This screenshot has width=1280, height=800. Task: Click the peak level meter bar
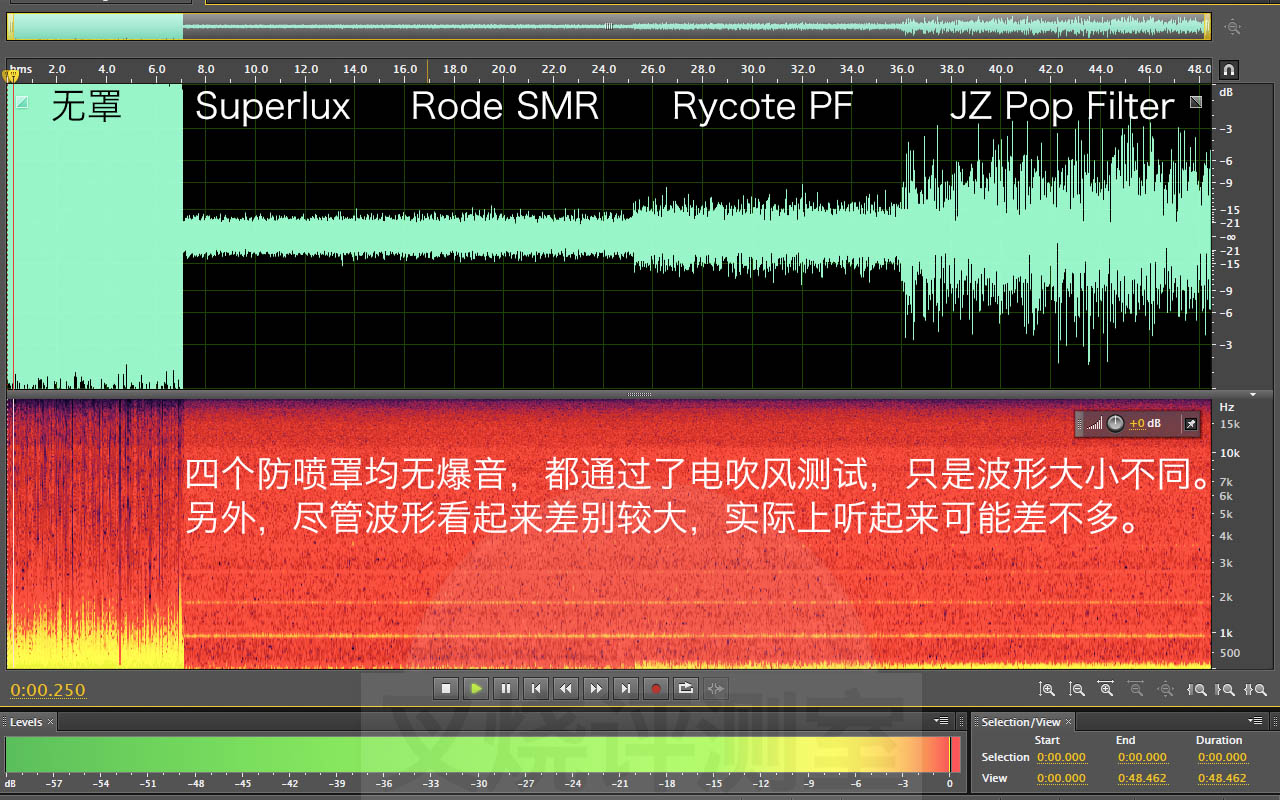click(x=482, y=755)
